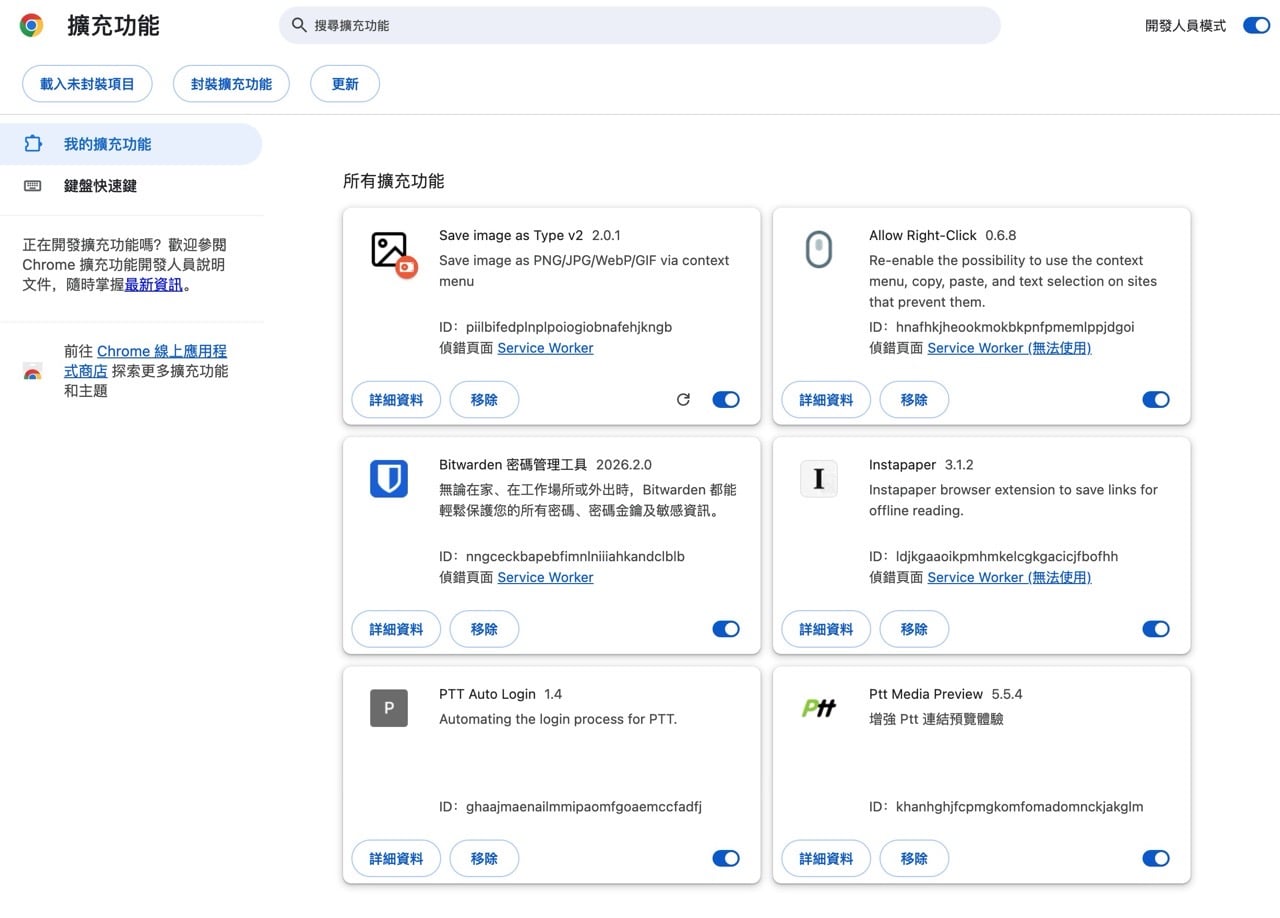Screen dimensions: 1280x918
Task: Open Instapaper 詳細資料
Action: pyautogui.click(x=825, y=629)
